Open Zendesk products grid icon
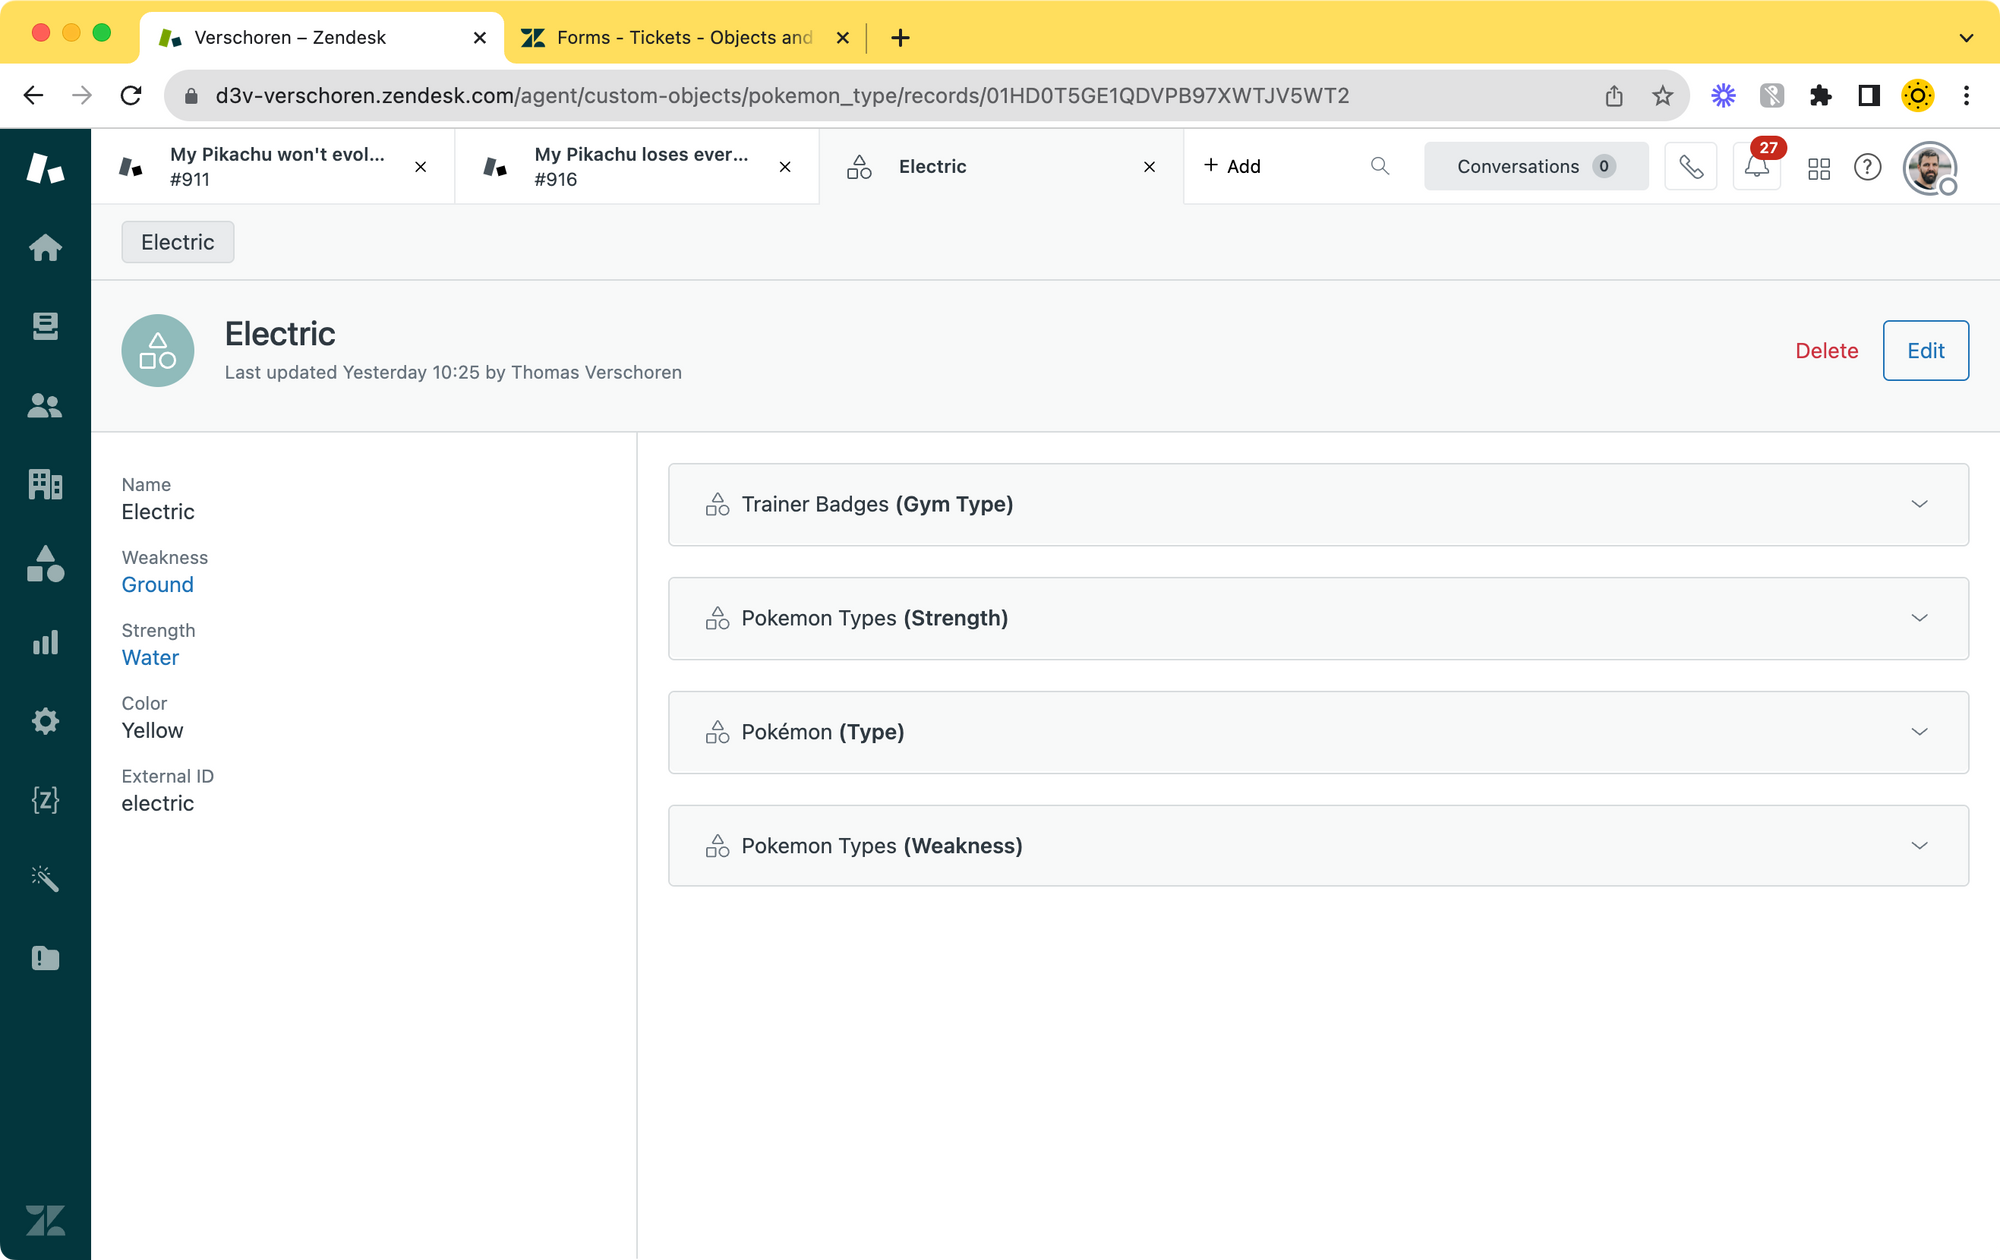 click(1819, 168)
